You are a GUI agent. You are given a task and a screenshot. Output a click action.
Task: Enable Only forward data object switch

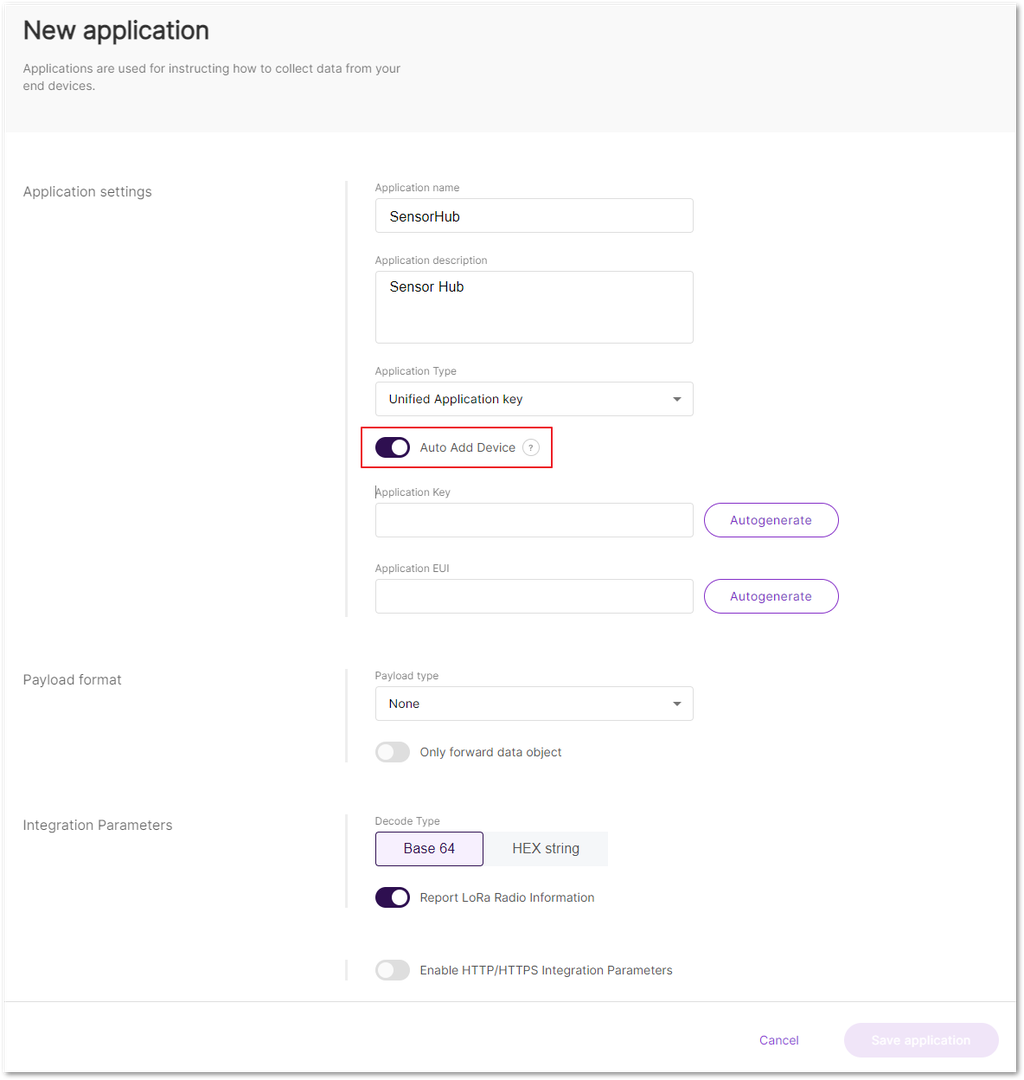393,752
